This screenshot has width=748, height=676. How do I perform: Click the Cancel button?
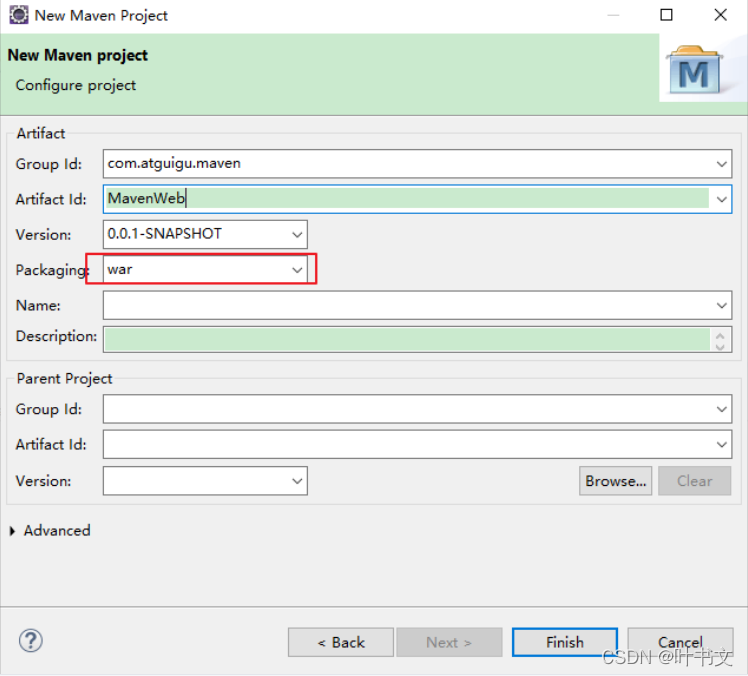680,642
